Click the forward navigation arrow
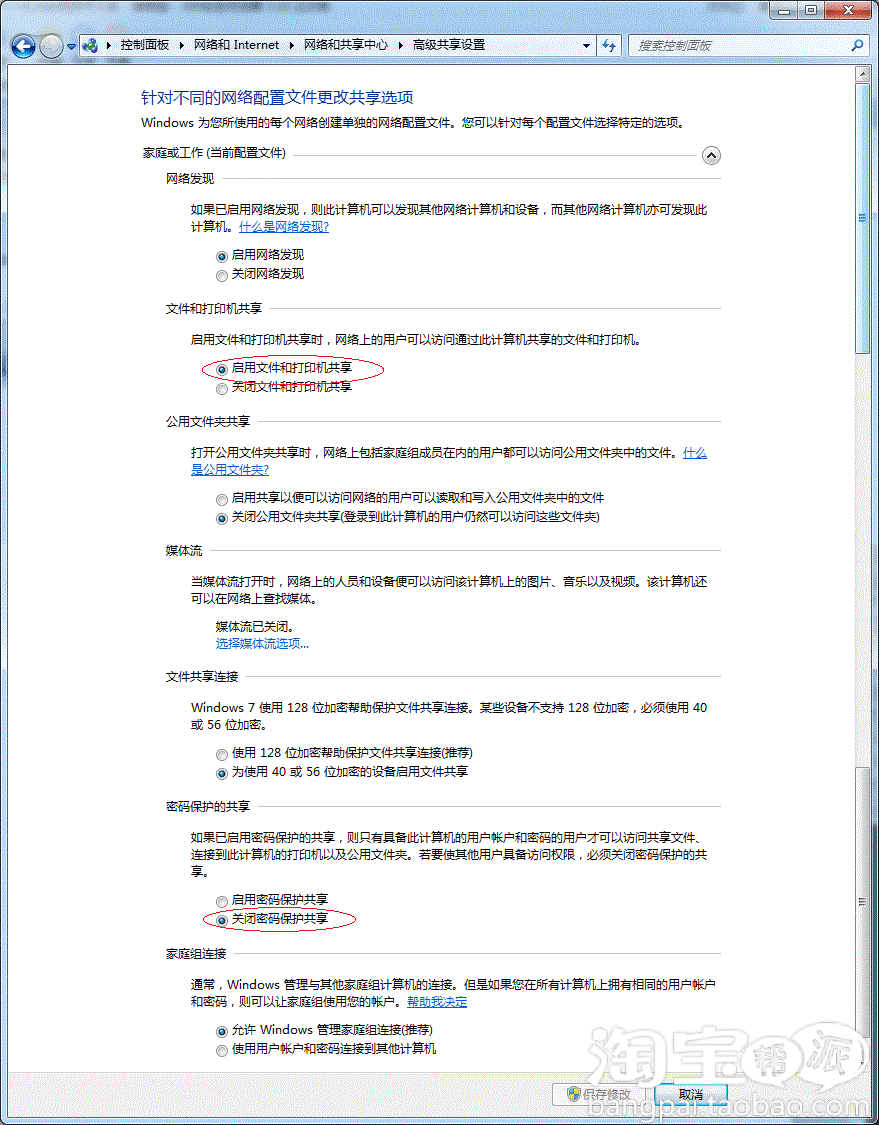The image size is (879, 1125). (49, 46)
